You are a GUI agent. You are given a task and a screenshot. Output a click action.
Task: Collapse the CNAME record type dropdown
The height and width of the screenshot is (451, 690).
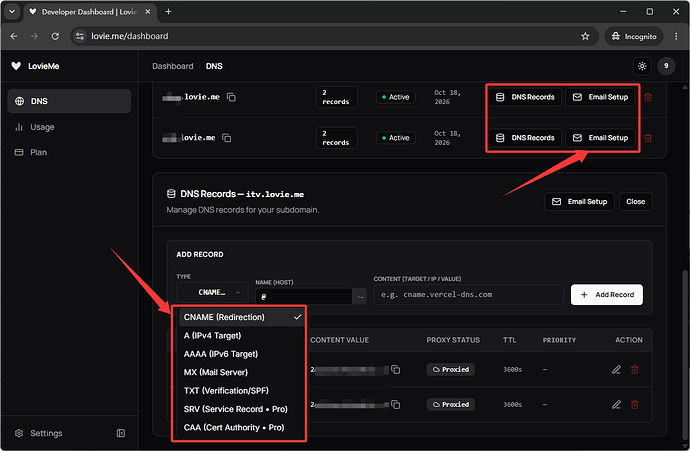(x=213, y=293)
